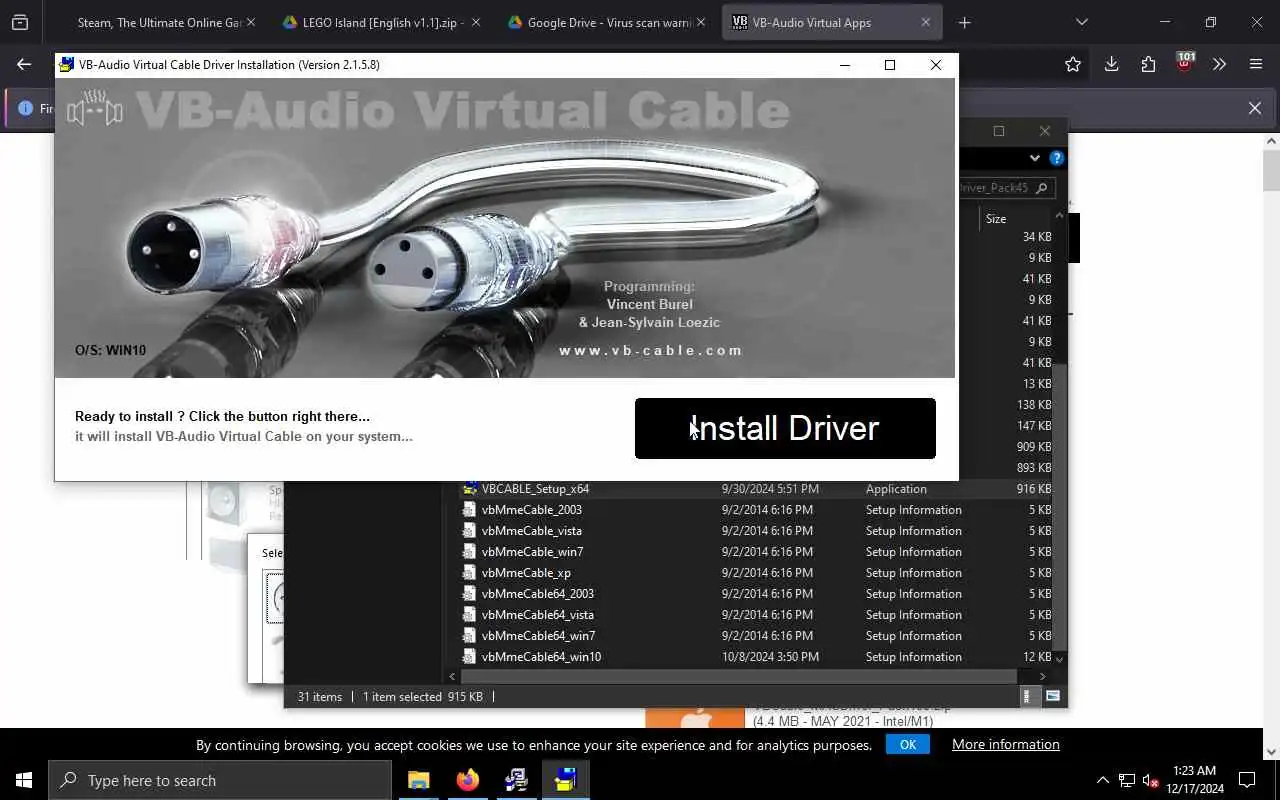This screenshot has width=1280, height=800.
Task: Go back with the browser back arrow
Action: (24, 64)
